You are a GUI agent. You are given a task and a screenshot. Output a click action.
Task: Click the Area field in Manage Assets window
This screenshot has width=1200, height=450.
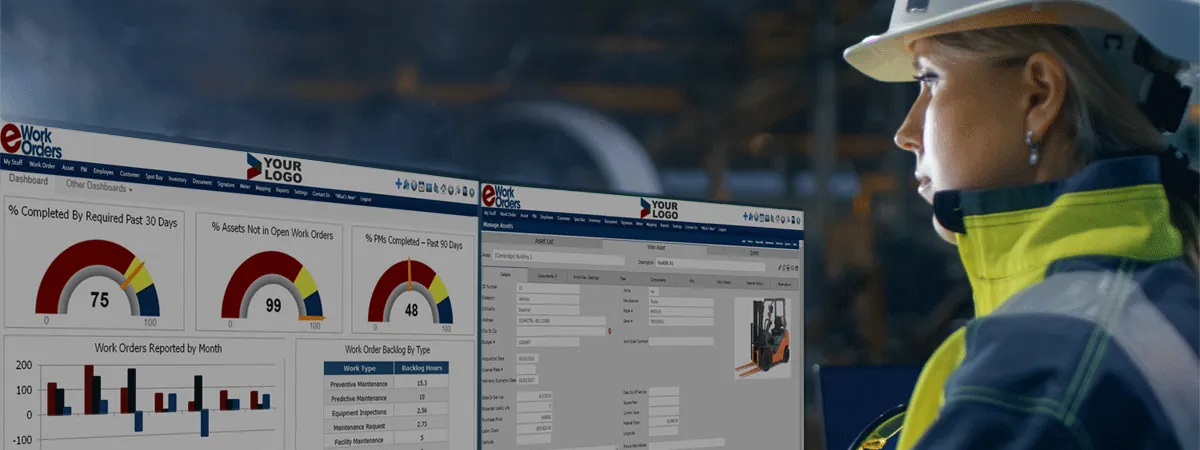558,259
